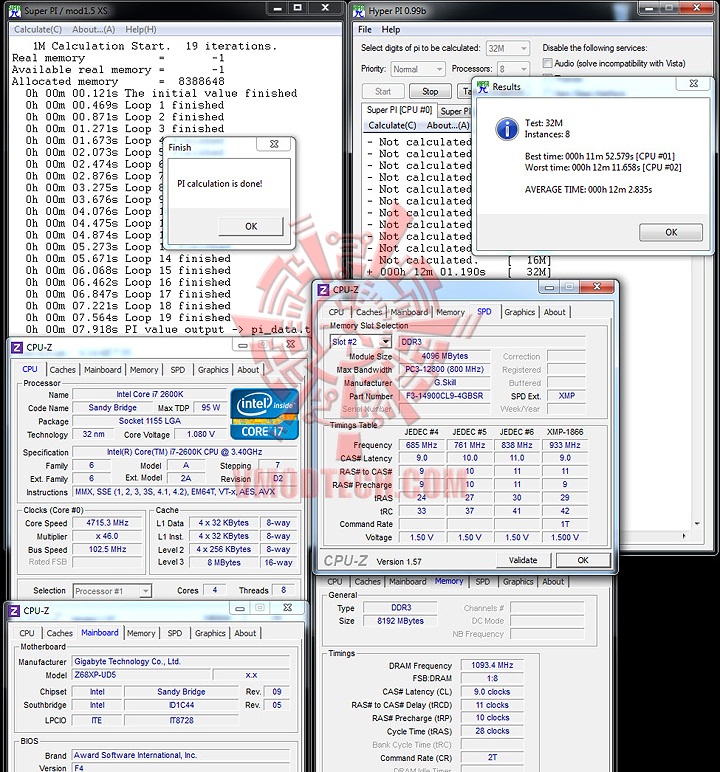Click the Core Speed 4715.3 MHz field
This screenshot has height=772, width=720.
pos(107,523)
